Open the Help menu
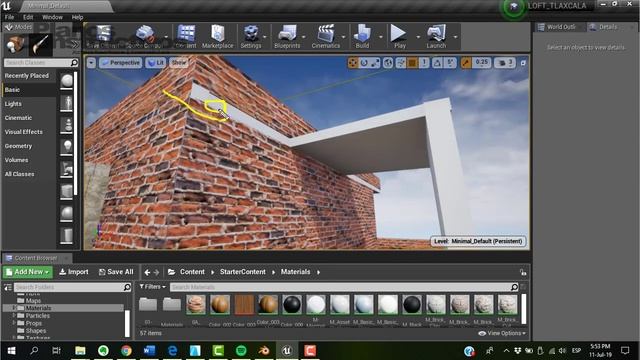The image size is (640, 360). click(77, 17)
